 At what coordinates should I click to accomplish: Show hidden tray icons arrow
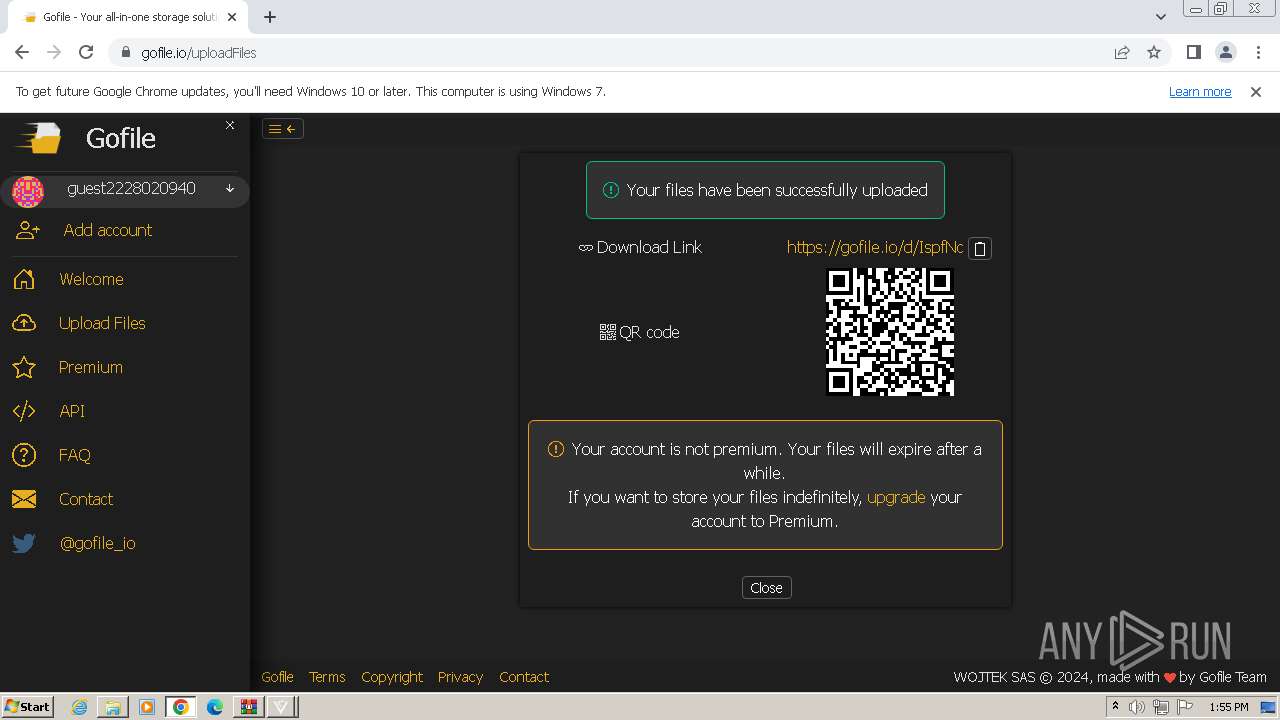click(x=1116, y=706)
